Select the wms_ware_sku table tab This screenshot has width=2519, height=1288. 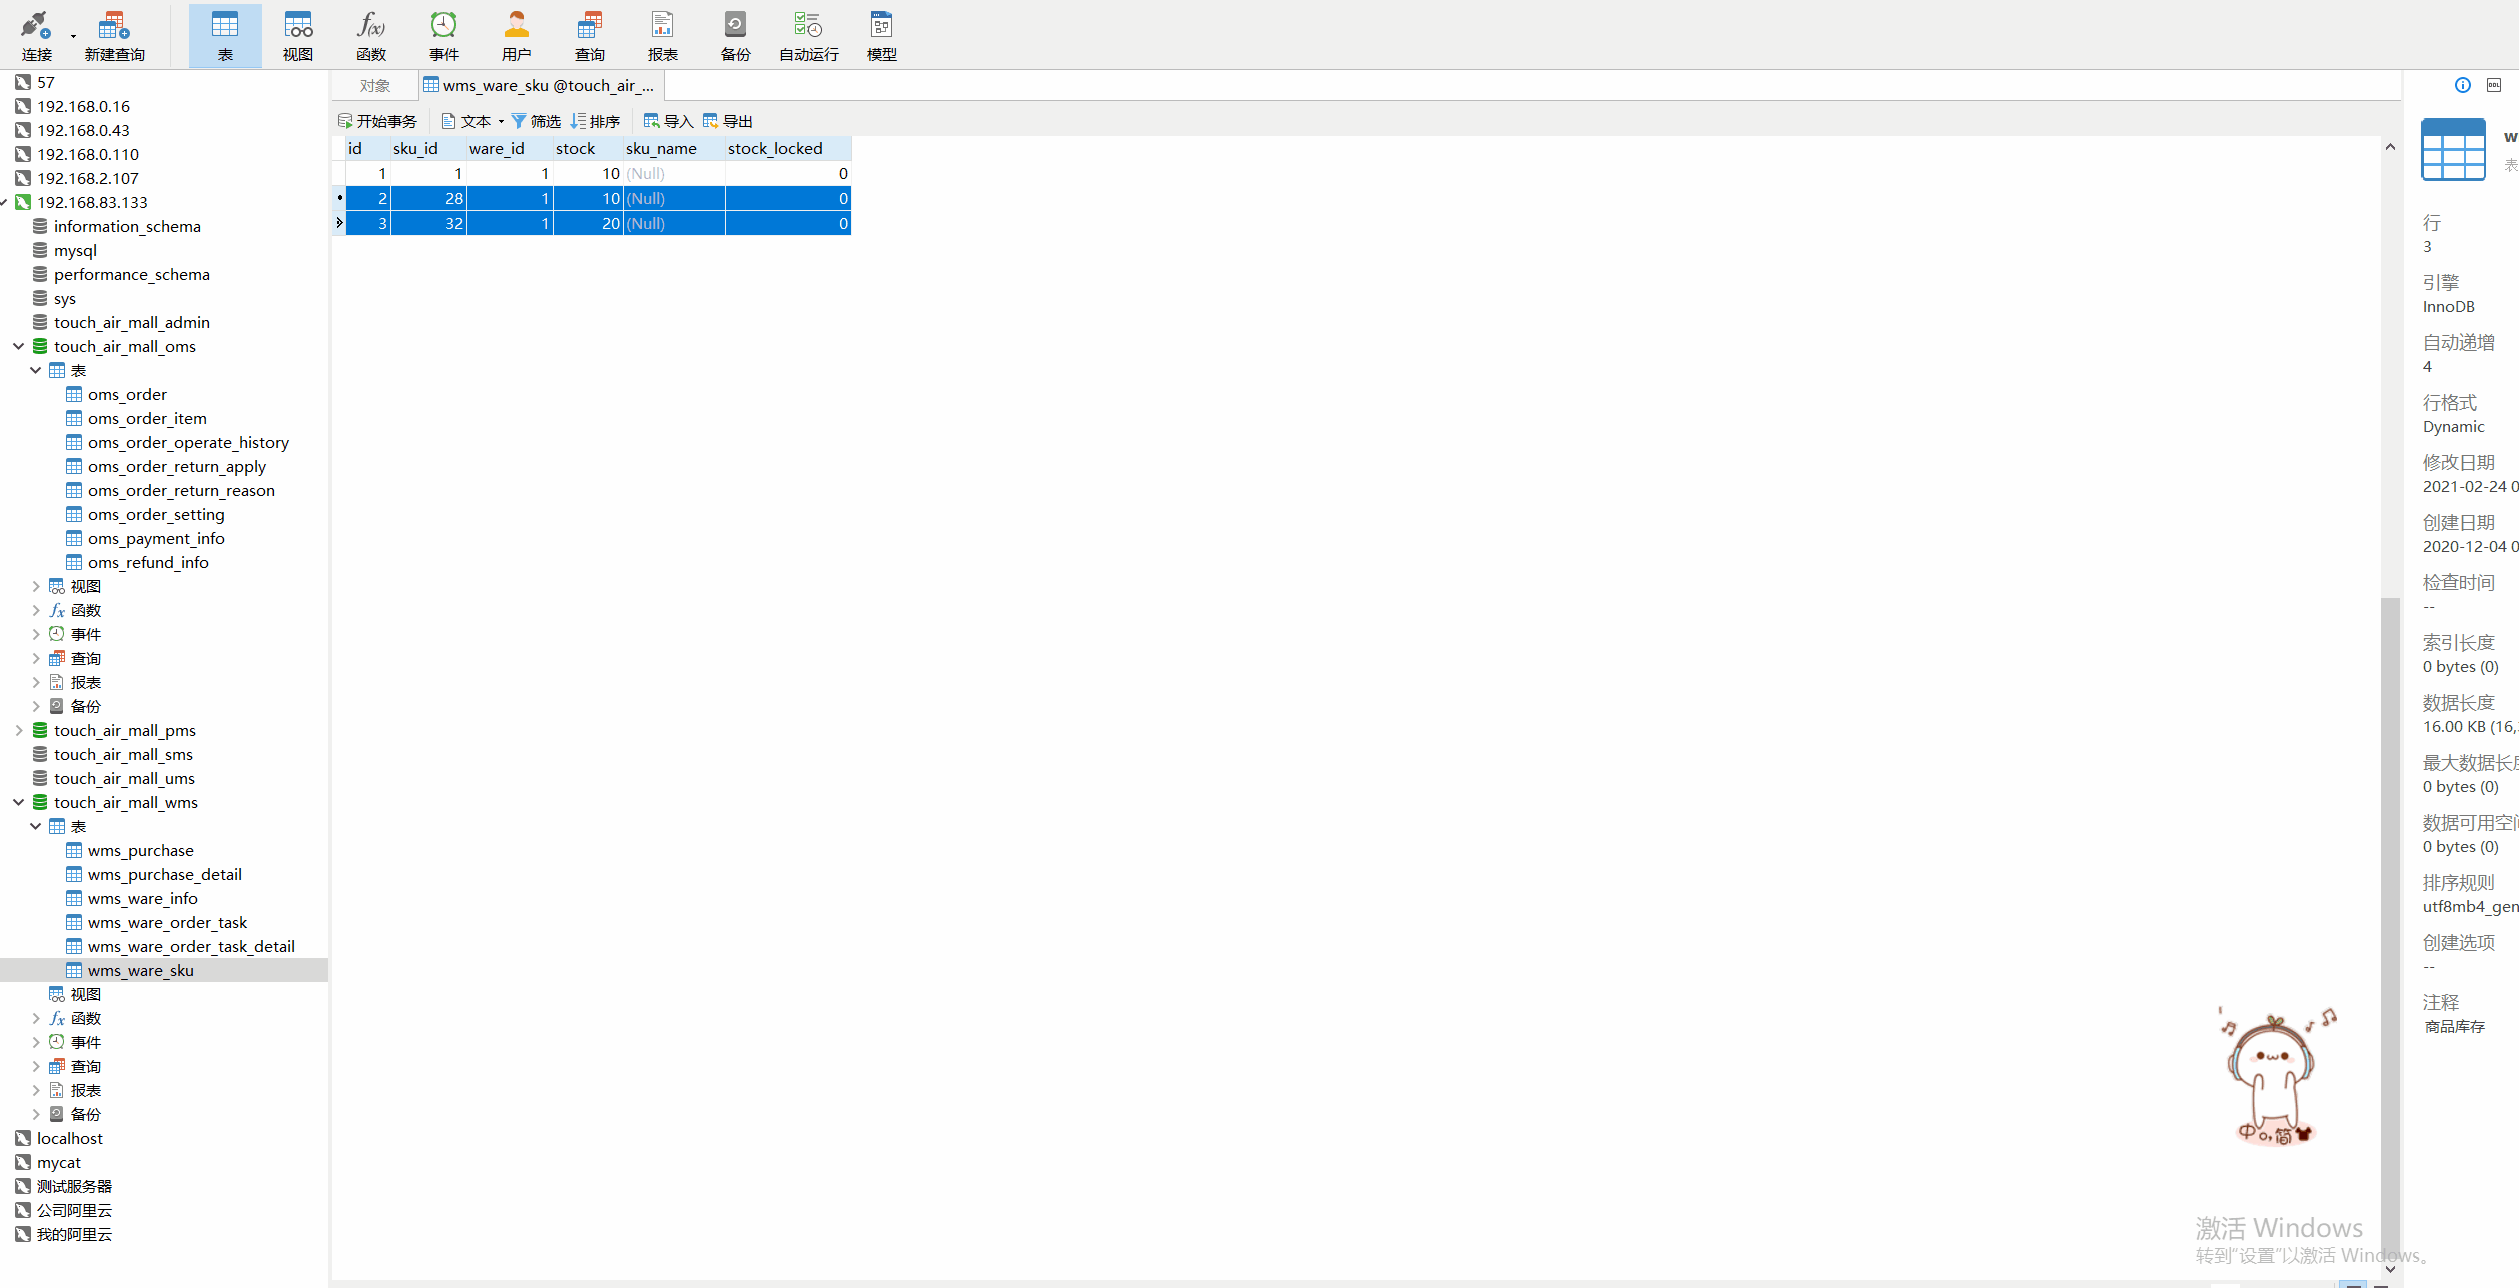[540, 86]
